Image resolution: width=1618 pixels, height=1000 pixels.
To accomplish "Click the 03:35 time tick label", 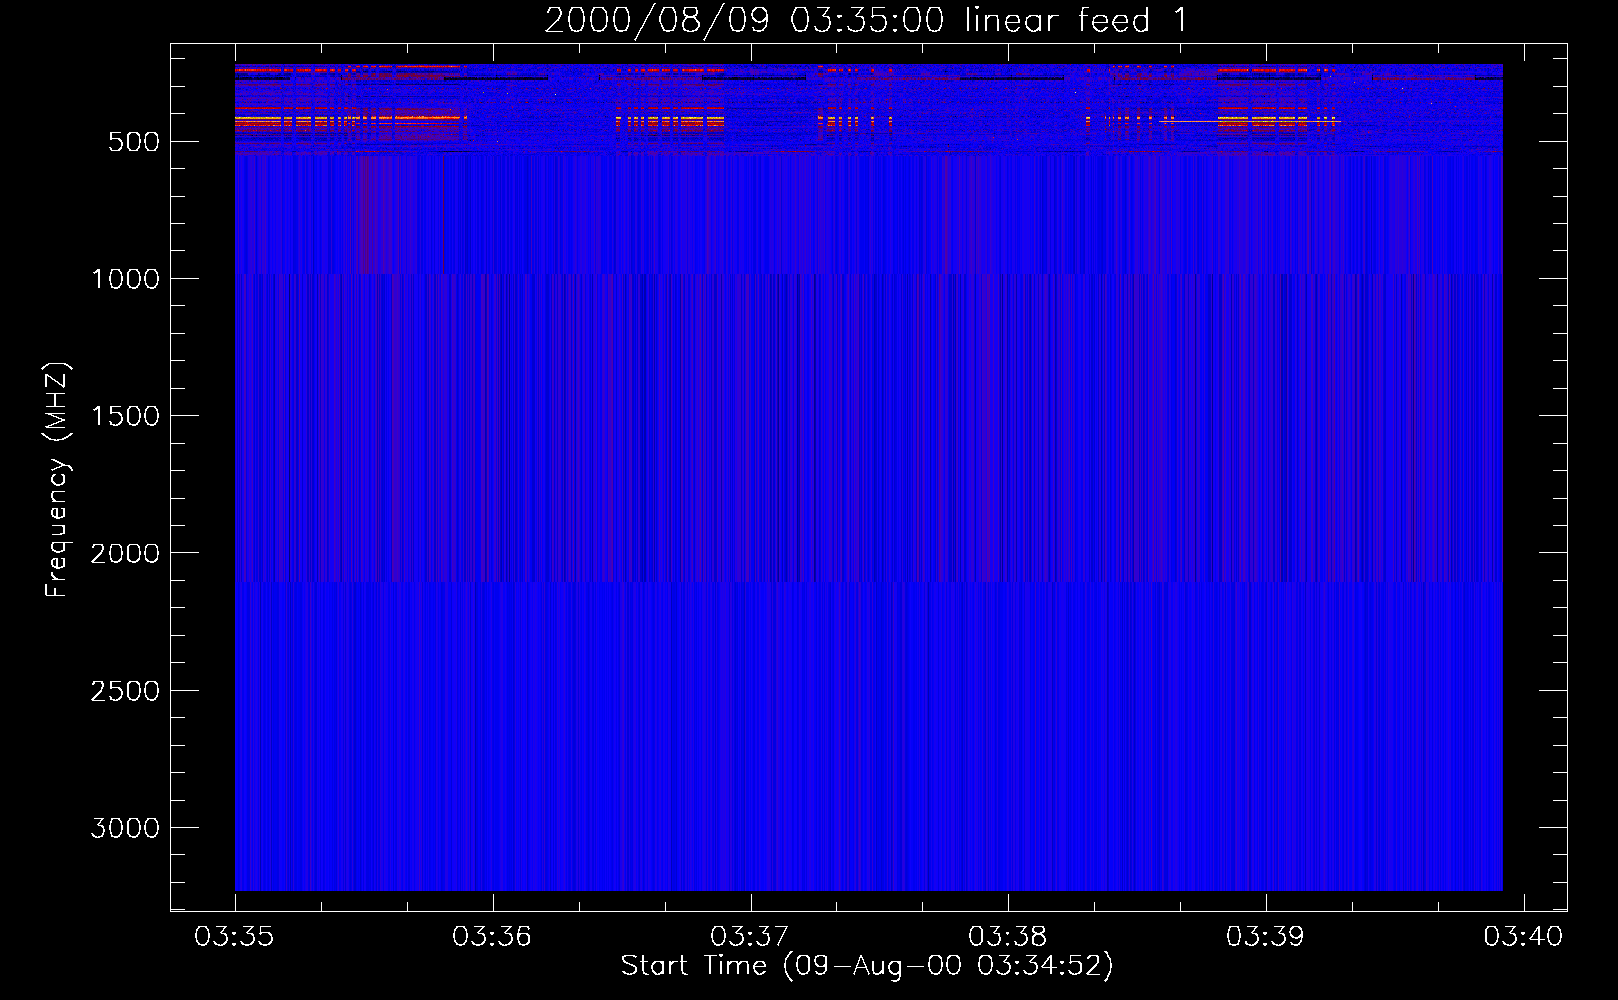I will click(234, 937).
